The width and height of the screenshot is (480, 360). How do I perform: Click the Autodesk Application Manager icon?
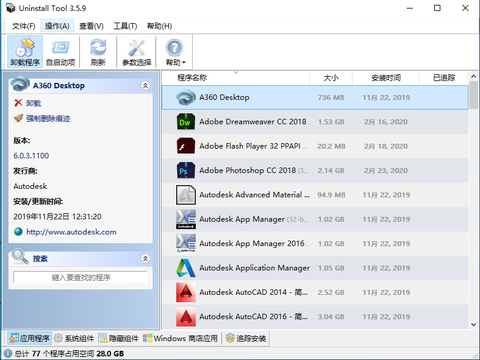point(186,268)
